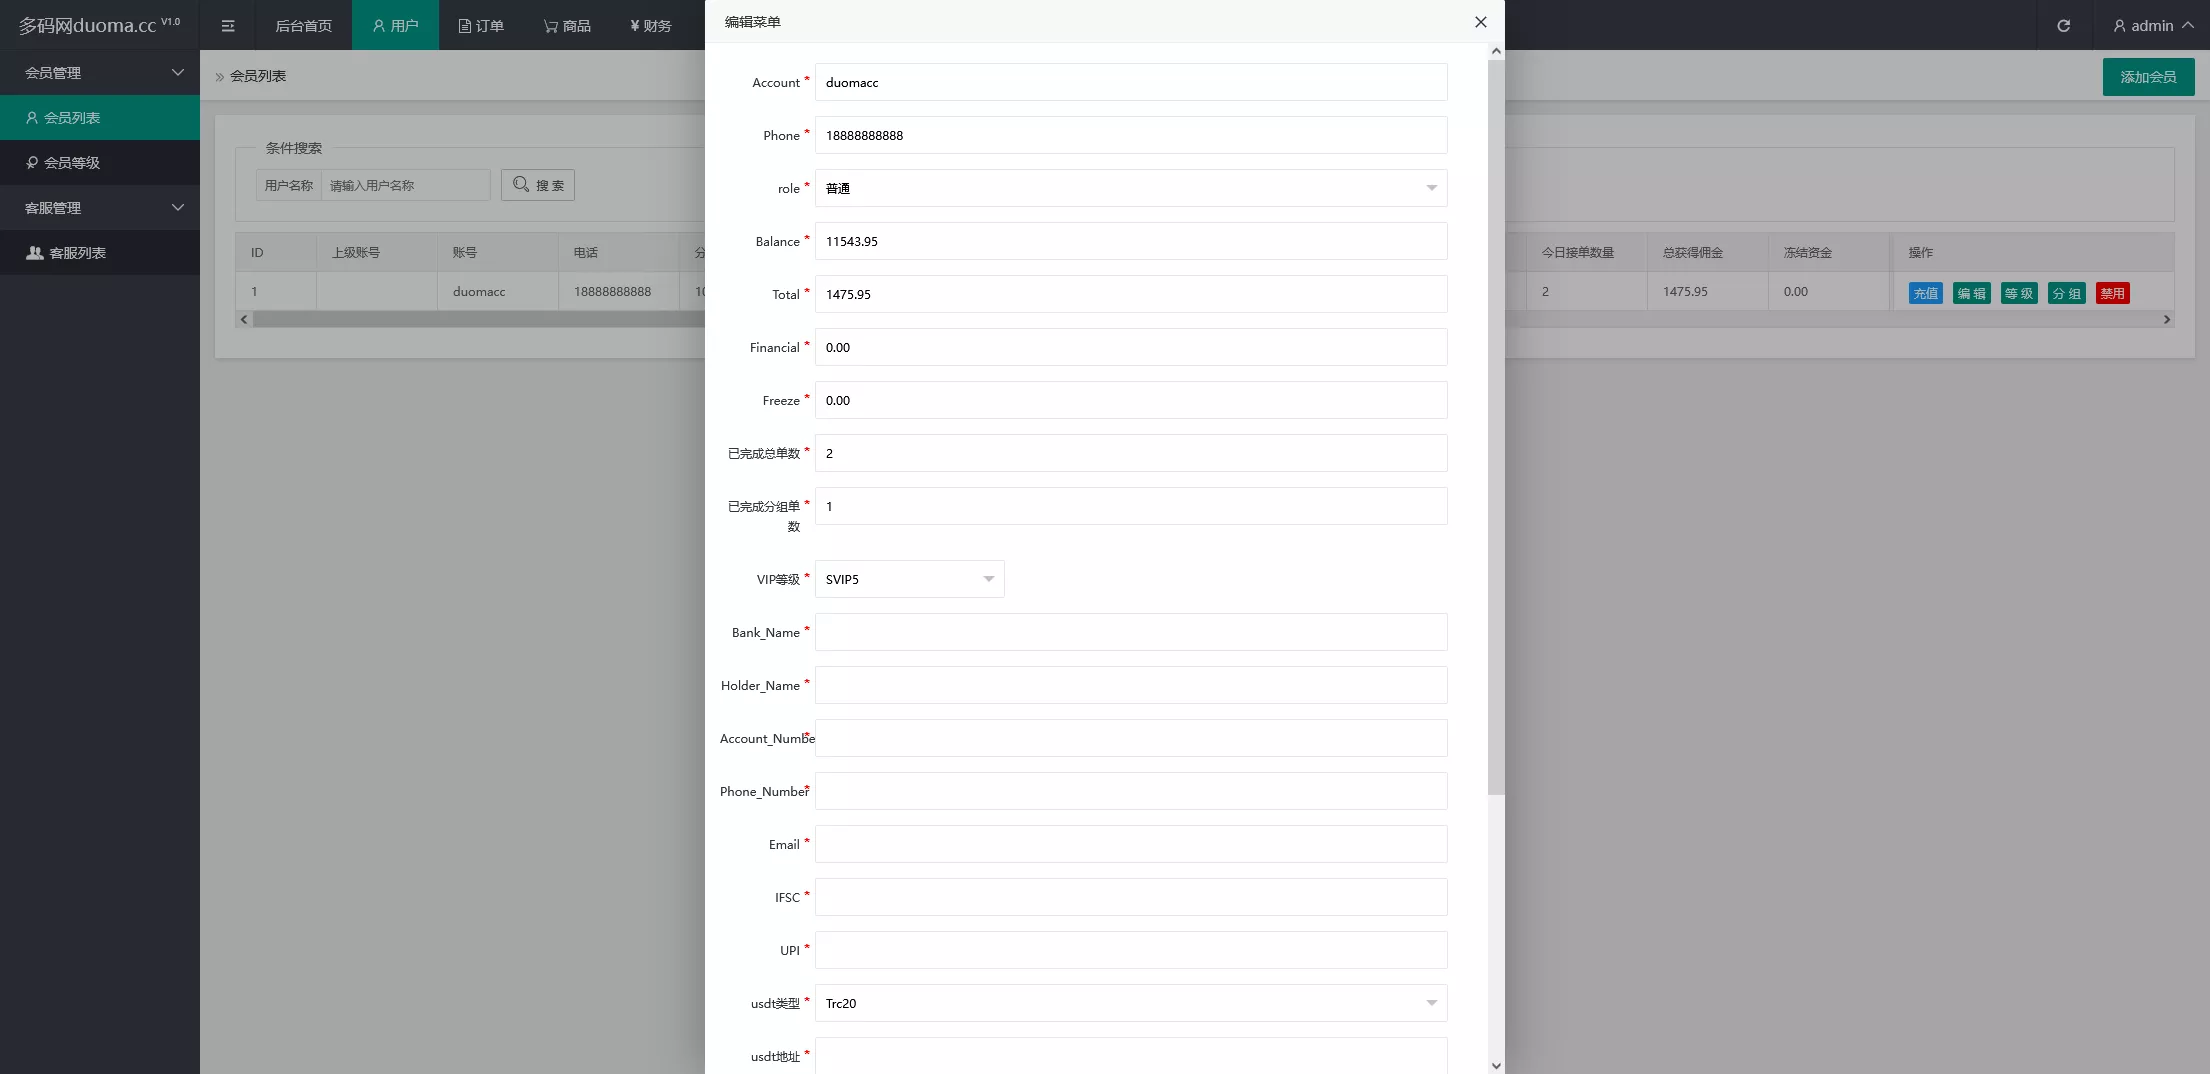Click the red 禁用 button
Viewport: 2210px width, 1074px height.
tap(2112, 293)
